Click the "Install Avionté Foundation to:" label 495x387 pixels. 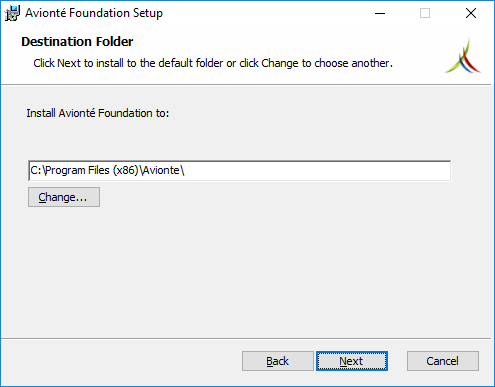tap(98, 113)
